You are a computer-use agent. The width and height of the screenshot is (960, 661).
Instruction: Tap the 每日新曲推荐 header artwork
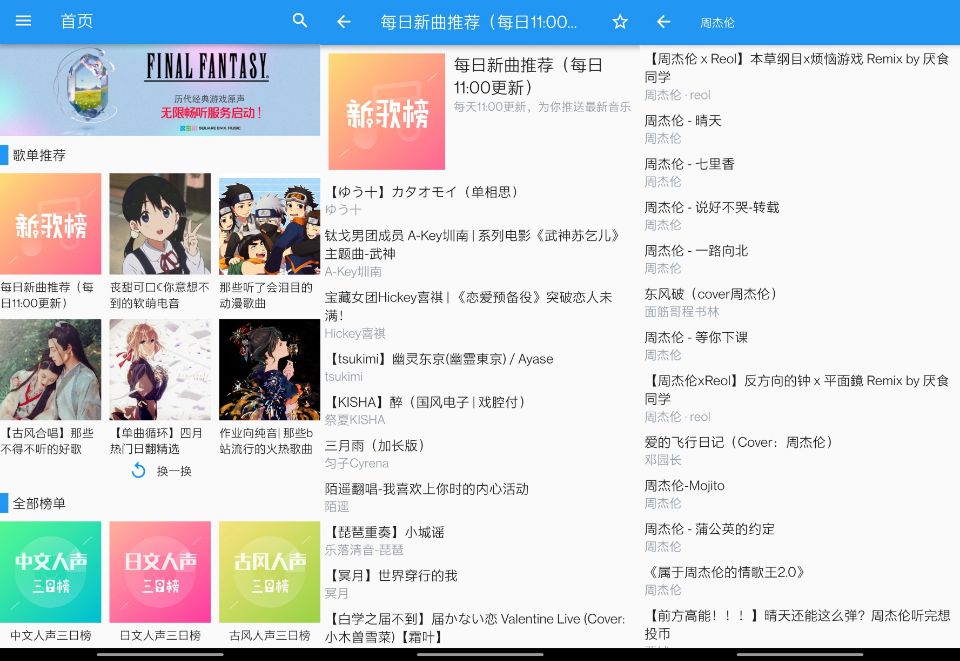coord(386,110)
